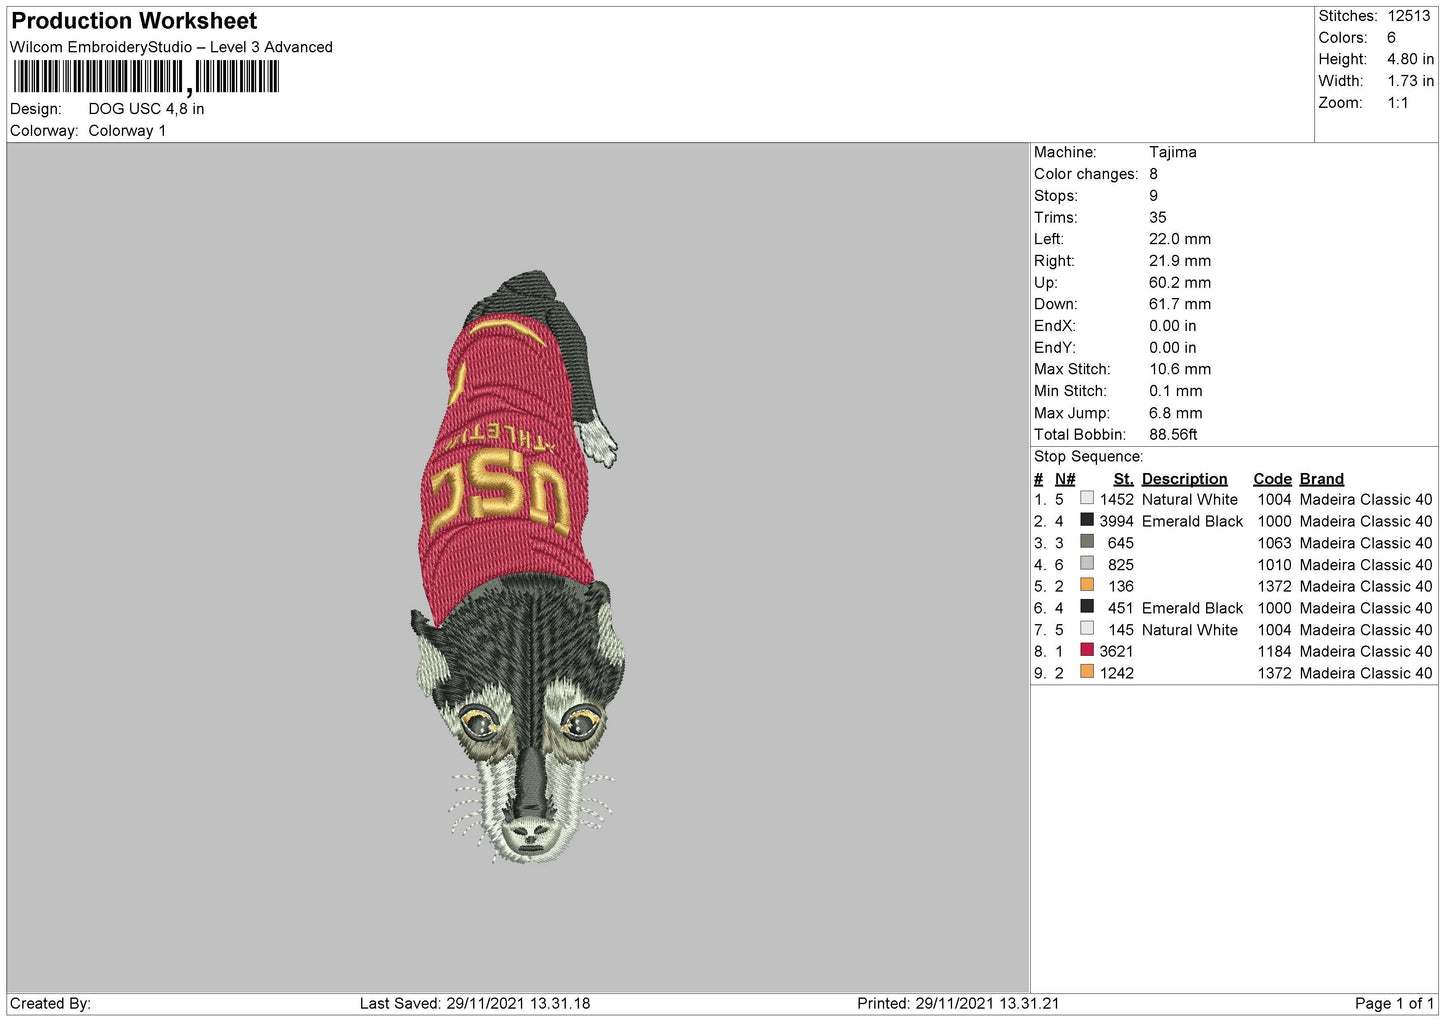
Task: Click the Emerald Black swatch in row 2
Action: pos(1087,520)
